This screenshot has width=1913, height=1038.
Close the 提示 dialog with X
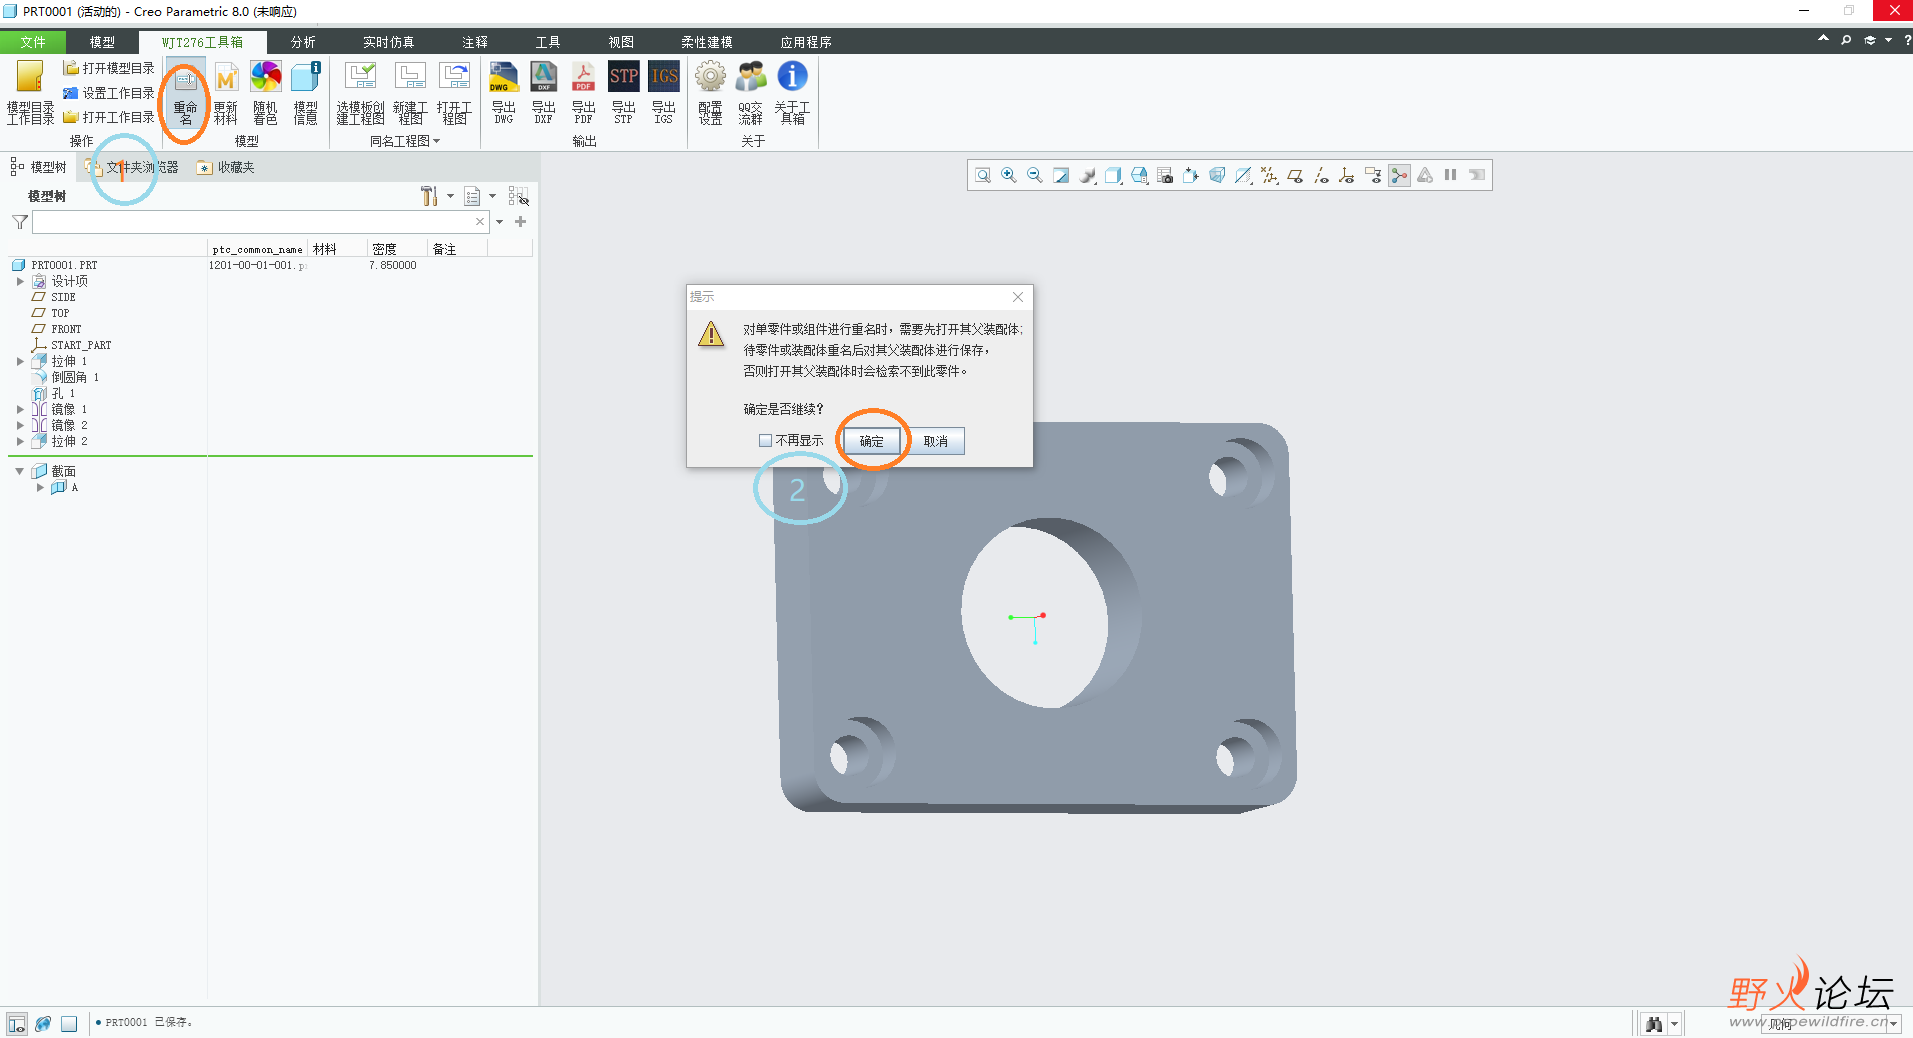pos(1018,297)
